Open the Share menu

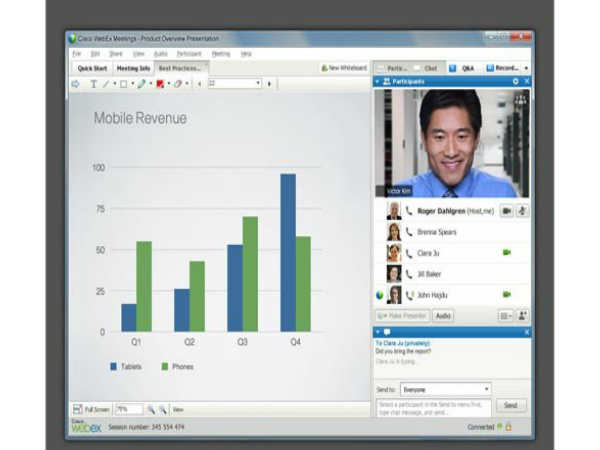click(x=116, y=54)
